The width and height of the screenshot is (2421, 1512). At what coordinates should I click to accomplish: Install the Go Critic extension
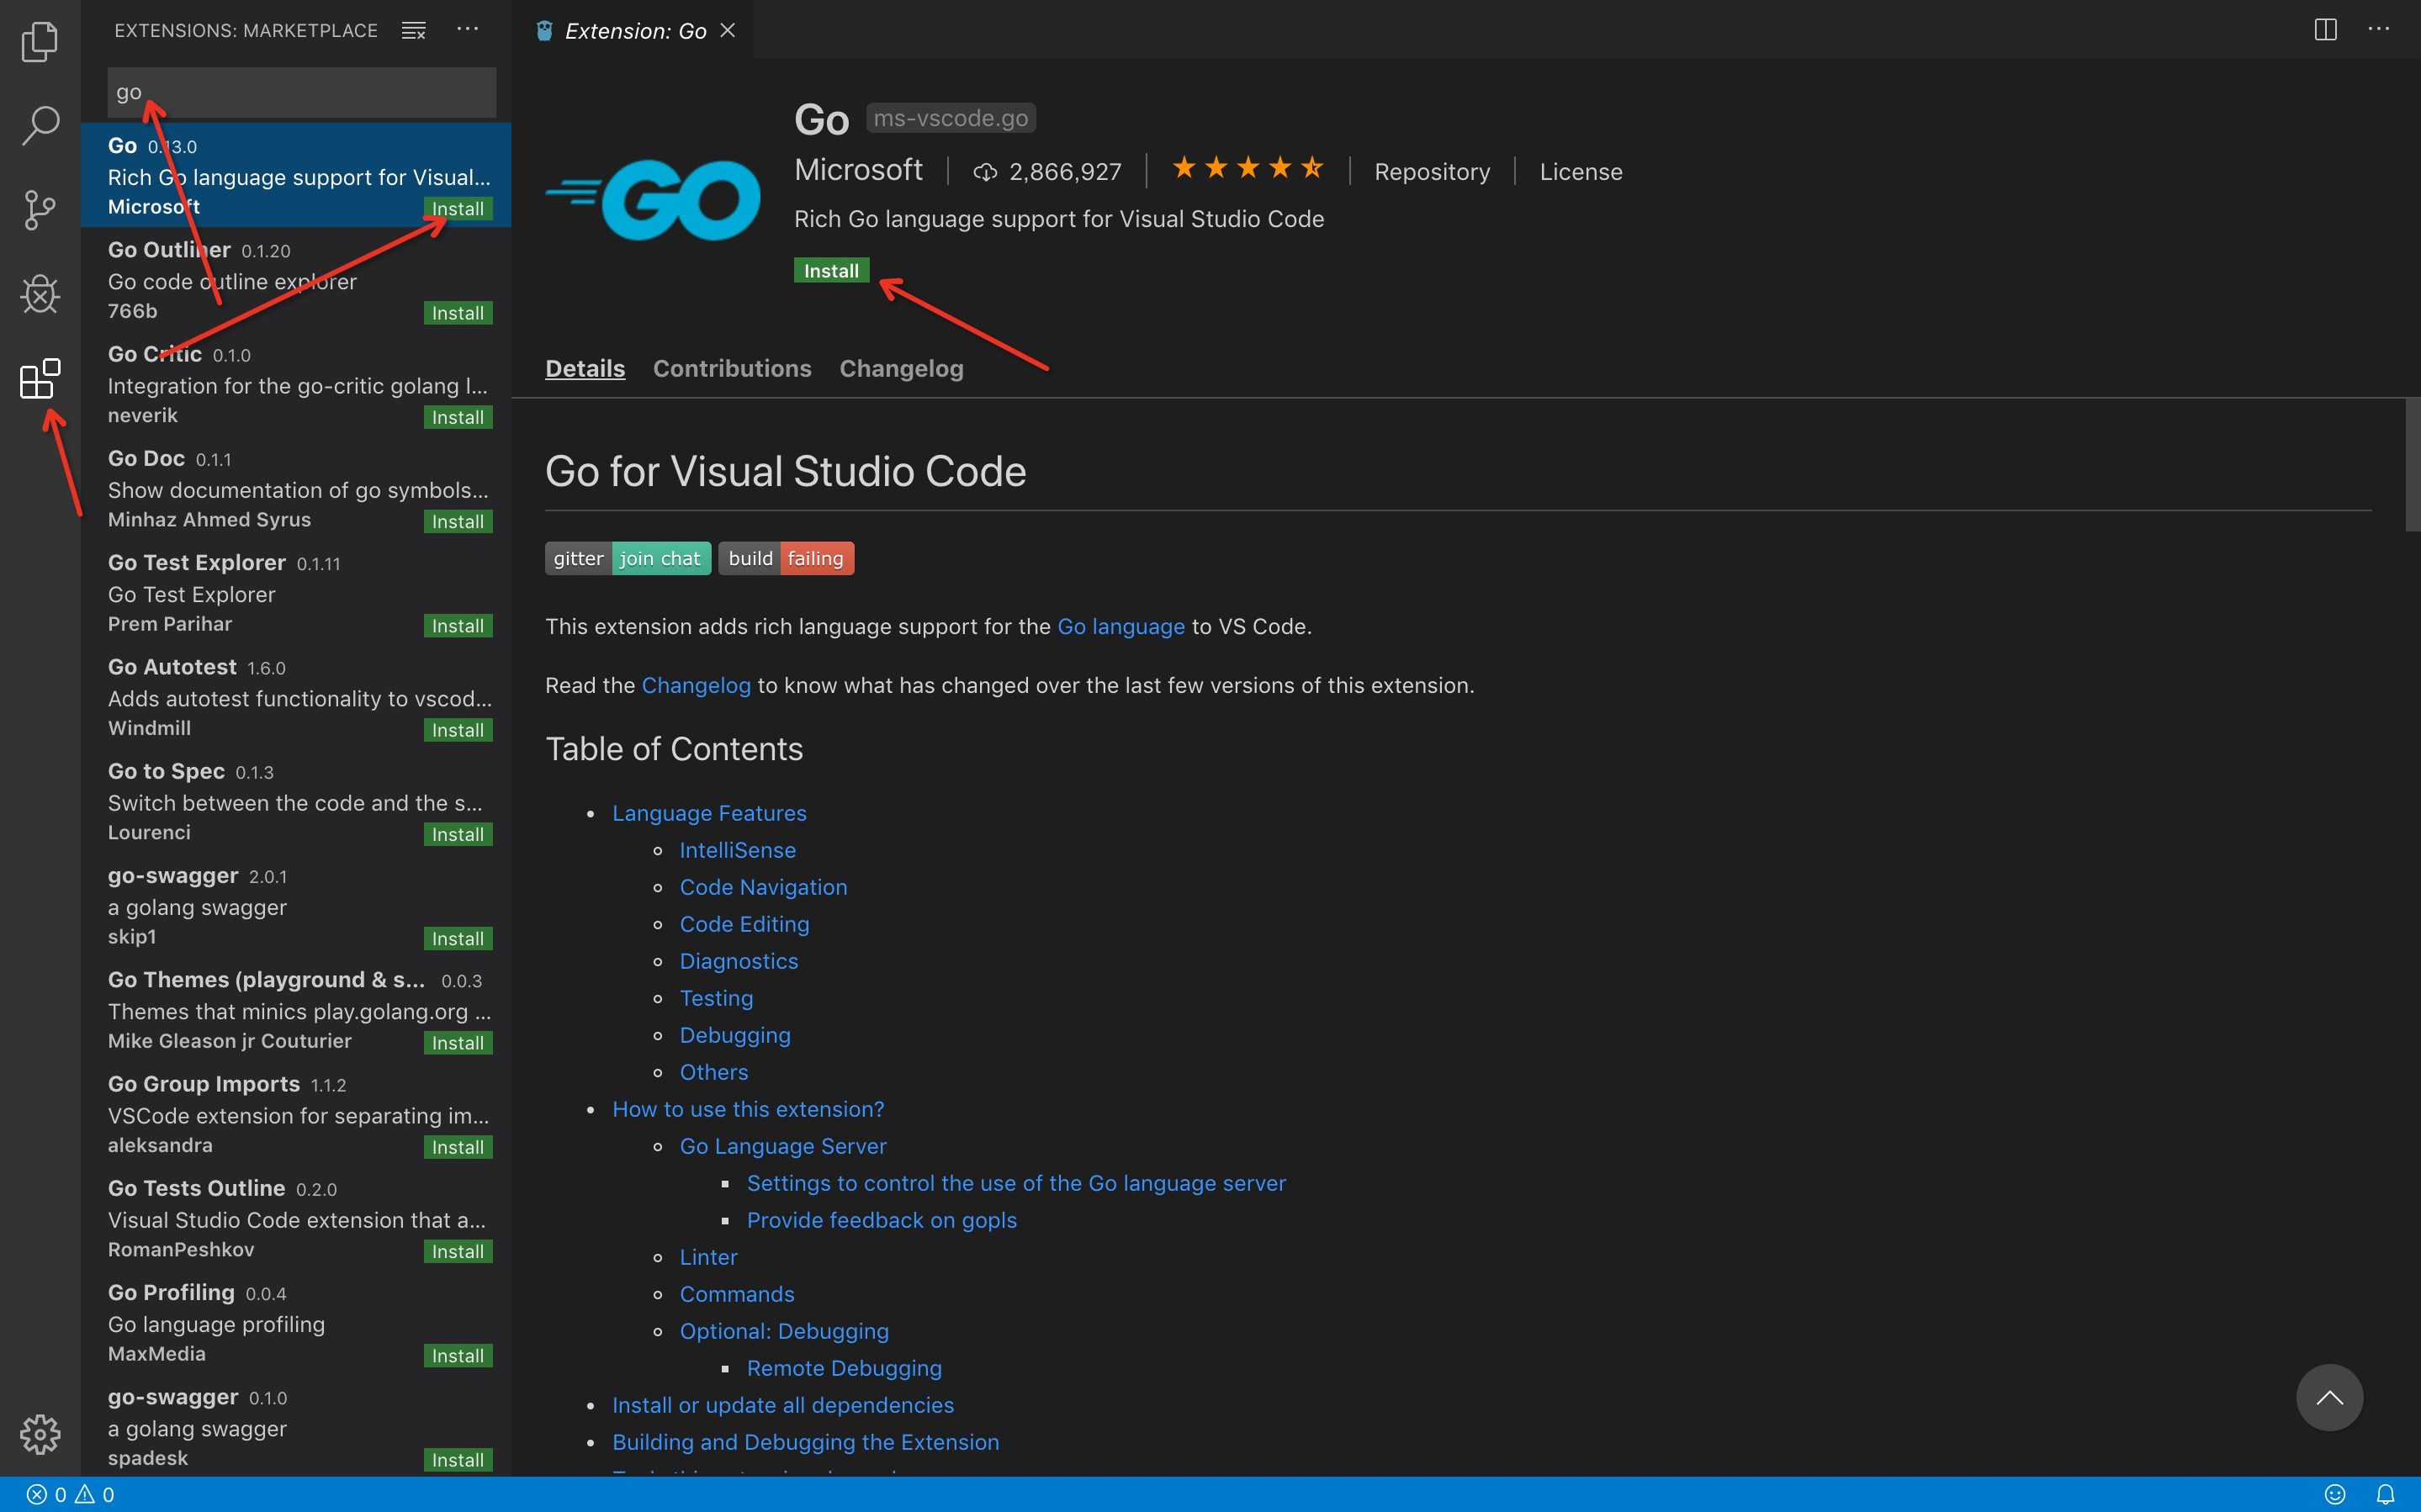pyautogui.click(x=458, y=417)
